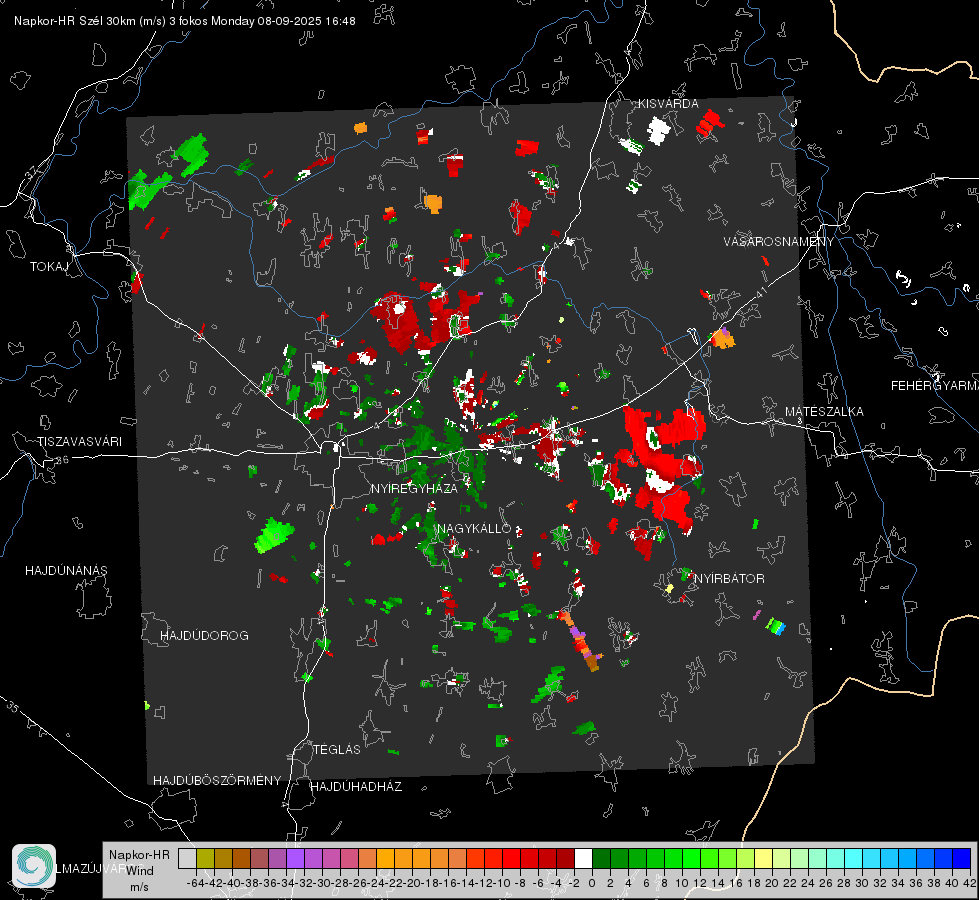
Task: Click the '0' value on the legend scale
Action: (592, 883)
